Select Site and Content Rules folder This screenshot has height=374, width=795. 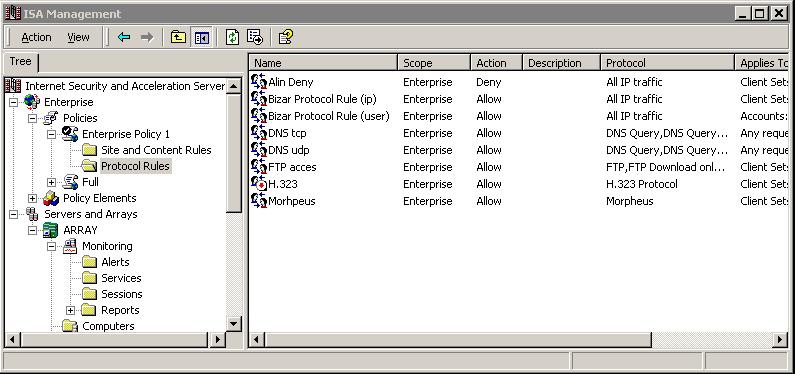(x=156, y=150)
